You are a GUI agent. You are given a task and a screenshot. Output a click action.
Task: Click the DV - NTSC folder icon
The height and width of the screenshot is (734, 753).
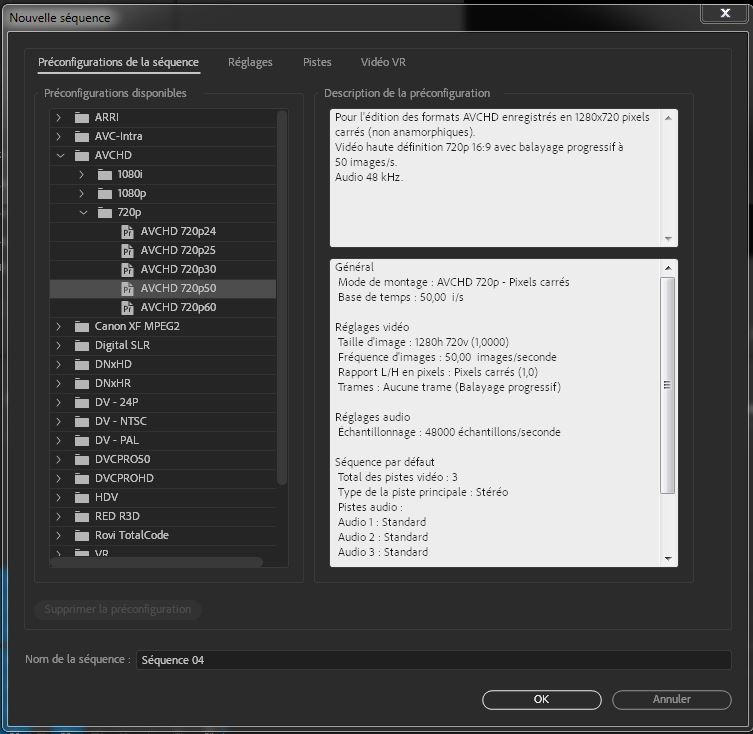click(x=82, y=421)
